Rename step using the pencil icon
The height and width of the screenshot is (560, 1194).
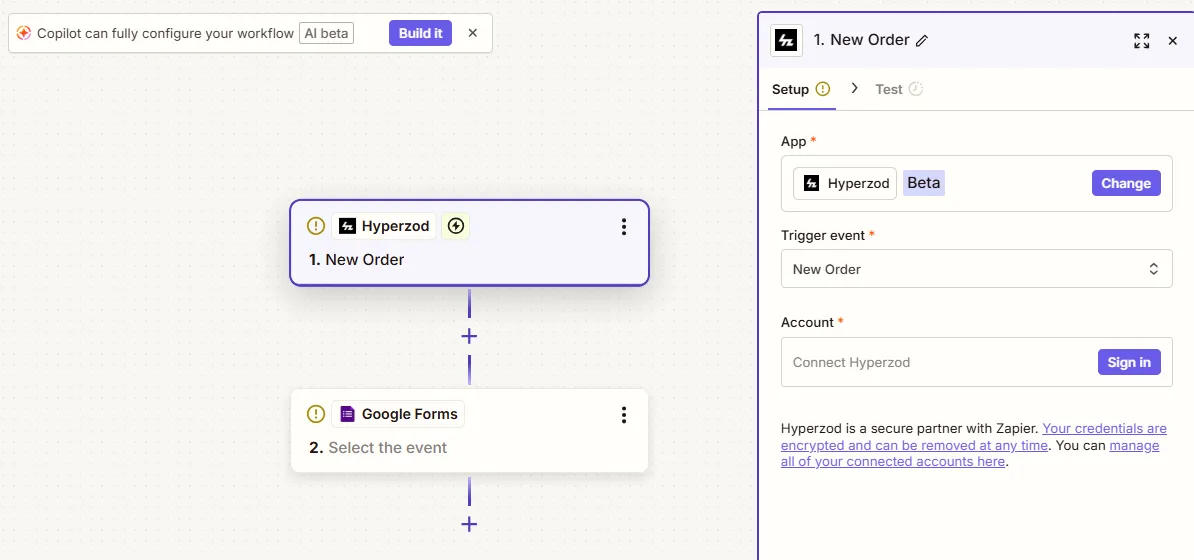tap(921, 41)
